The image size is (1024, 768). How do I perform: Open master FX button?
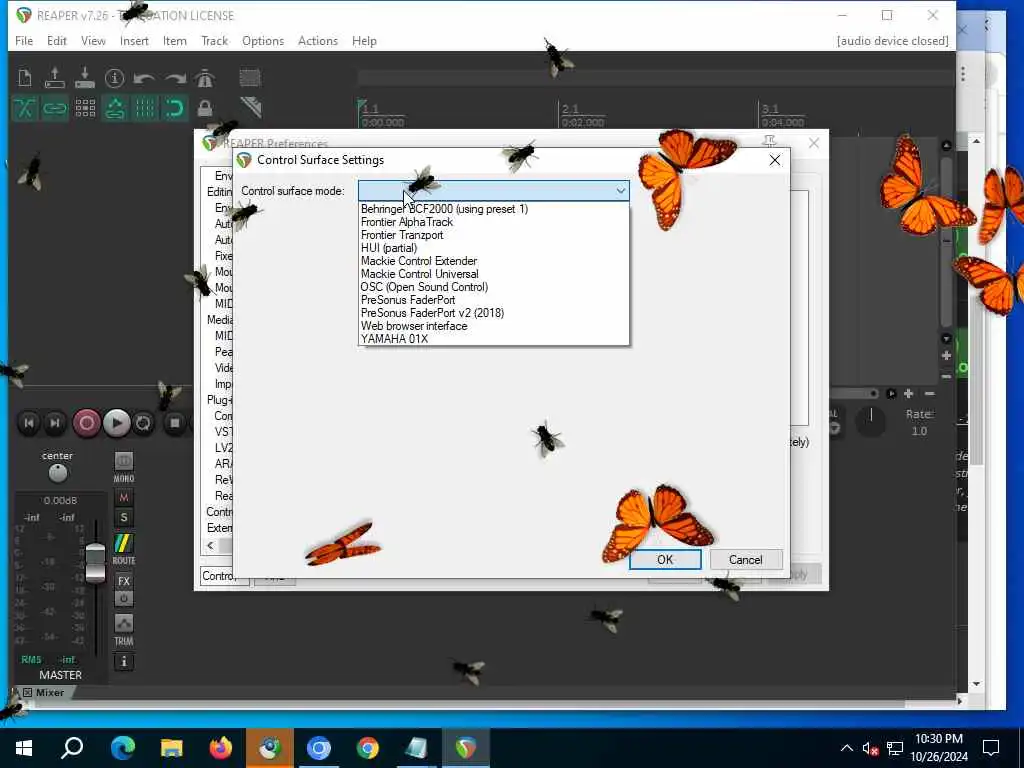coord(123,581)
